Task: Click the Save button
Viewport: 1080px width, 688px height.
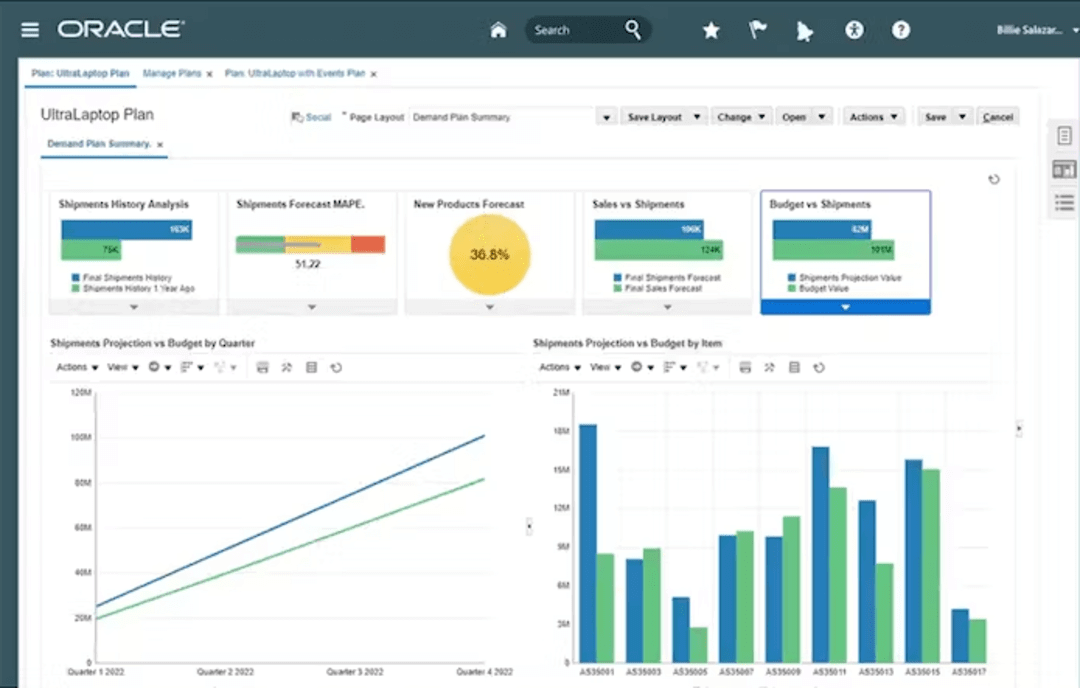Action: click(x=937, y=117)
